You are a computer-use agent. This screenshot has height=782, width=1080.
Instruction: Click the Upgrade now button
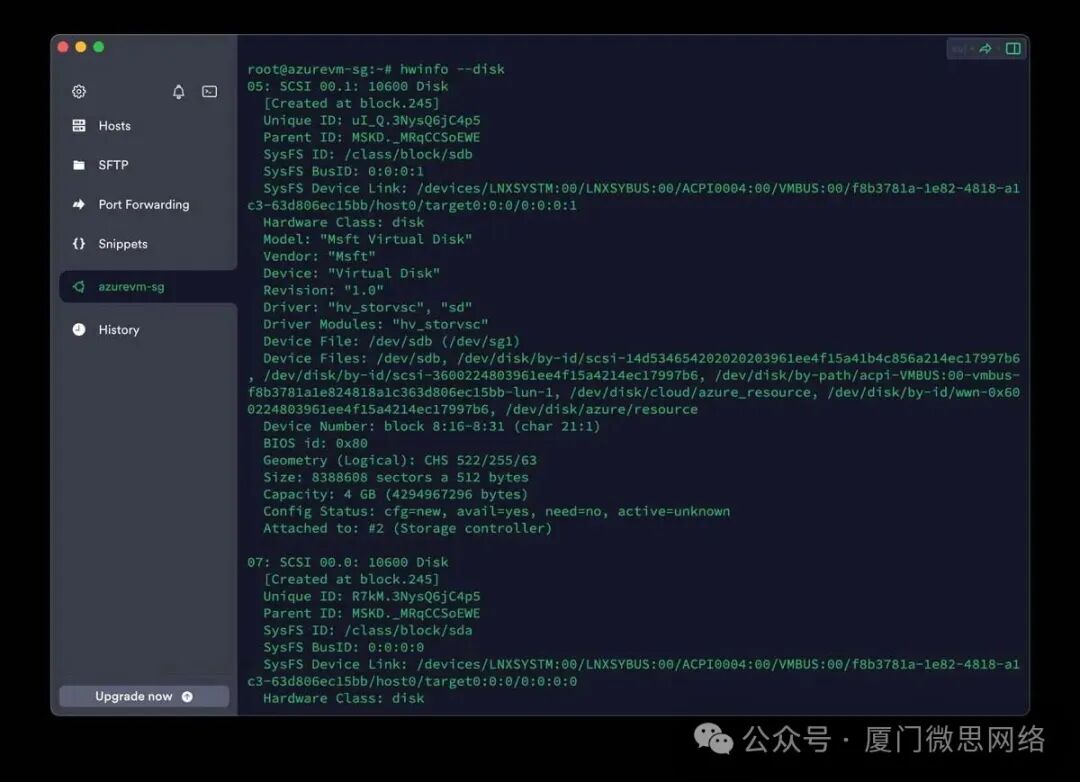[144, 697]
